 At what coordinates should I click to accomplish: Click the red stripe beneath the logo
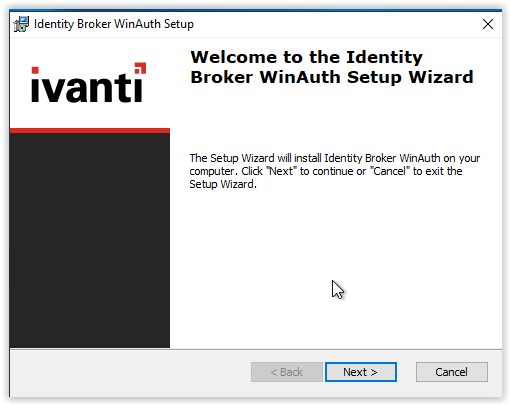[90, 130]
